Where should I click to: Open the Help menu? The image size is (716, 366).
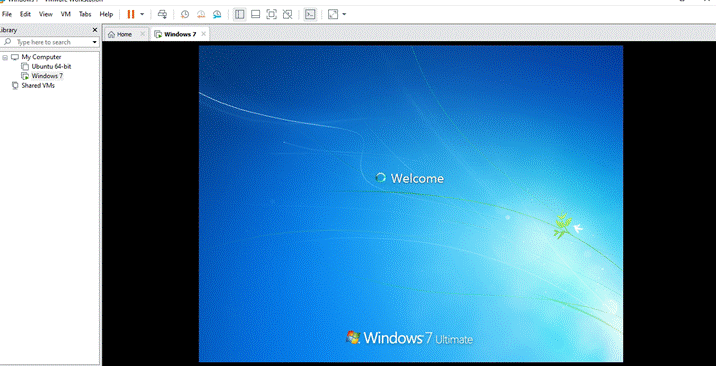[106, 14]
